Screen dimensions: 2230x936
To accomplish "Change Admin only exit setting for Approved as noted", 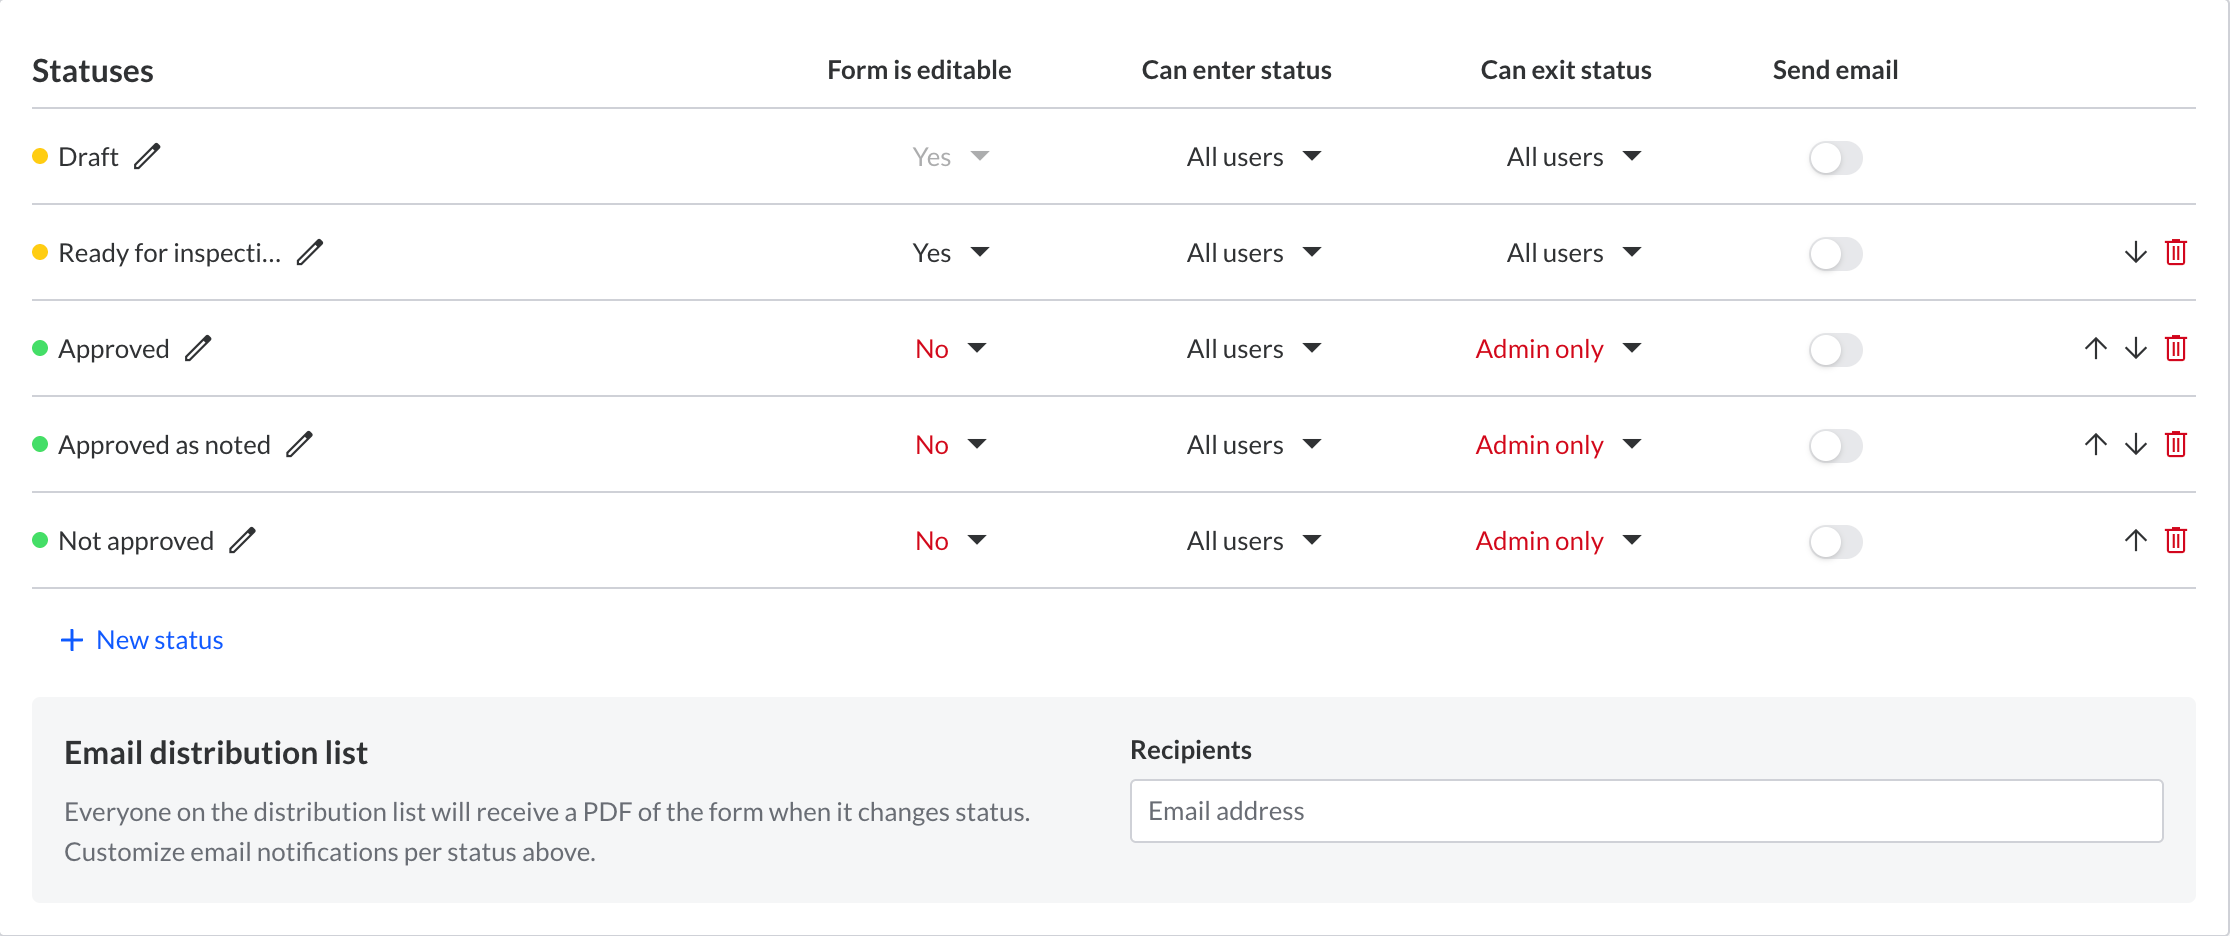I will click(1558, 445).
